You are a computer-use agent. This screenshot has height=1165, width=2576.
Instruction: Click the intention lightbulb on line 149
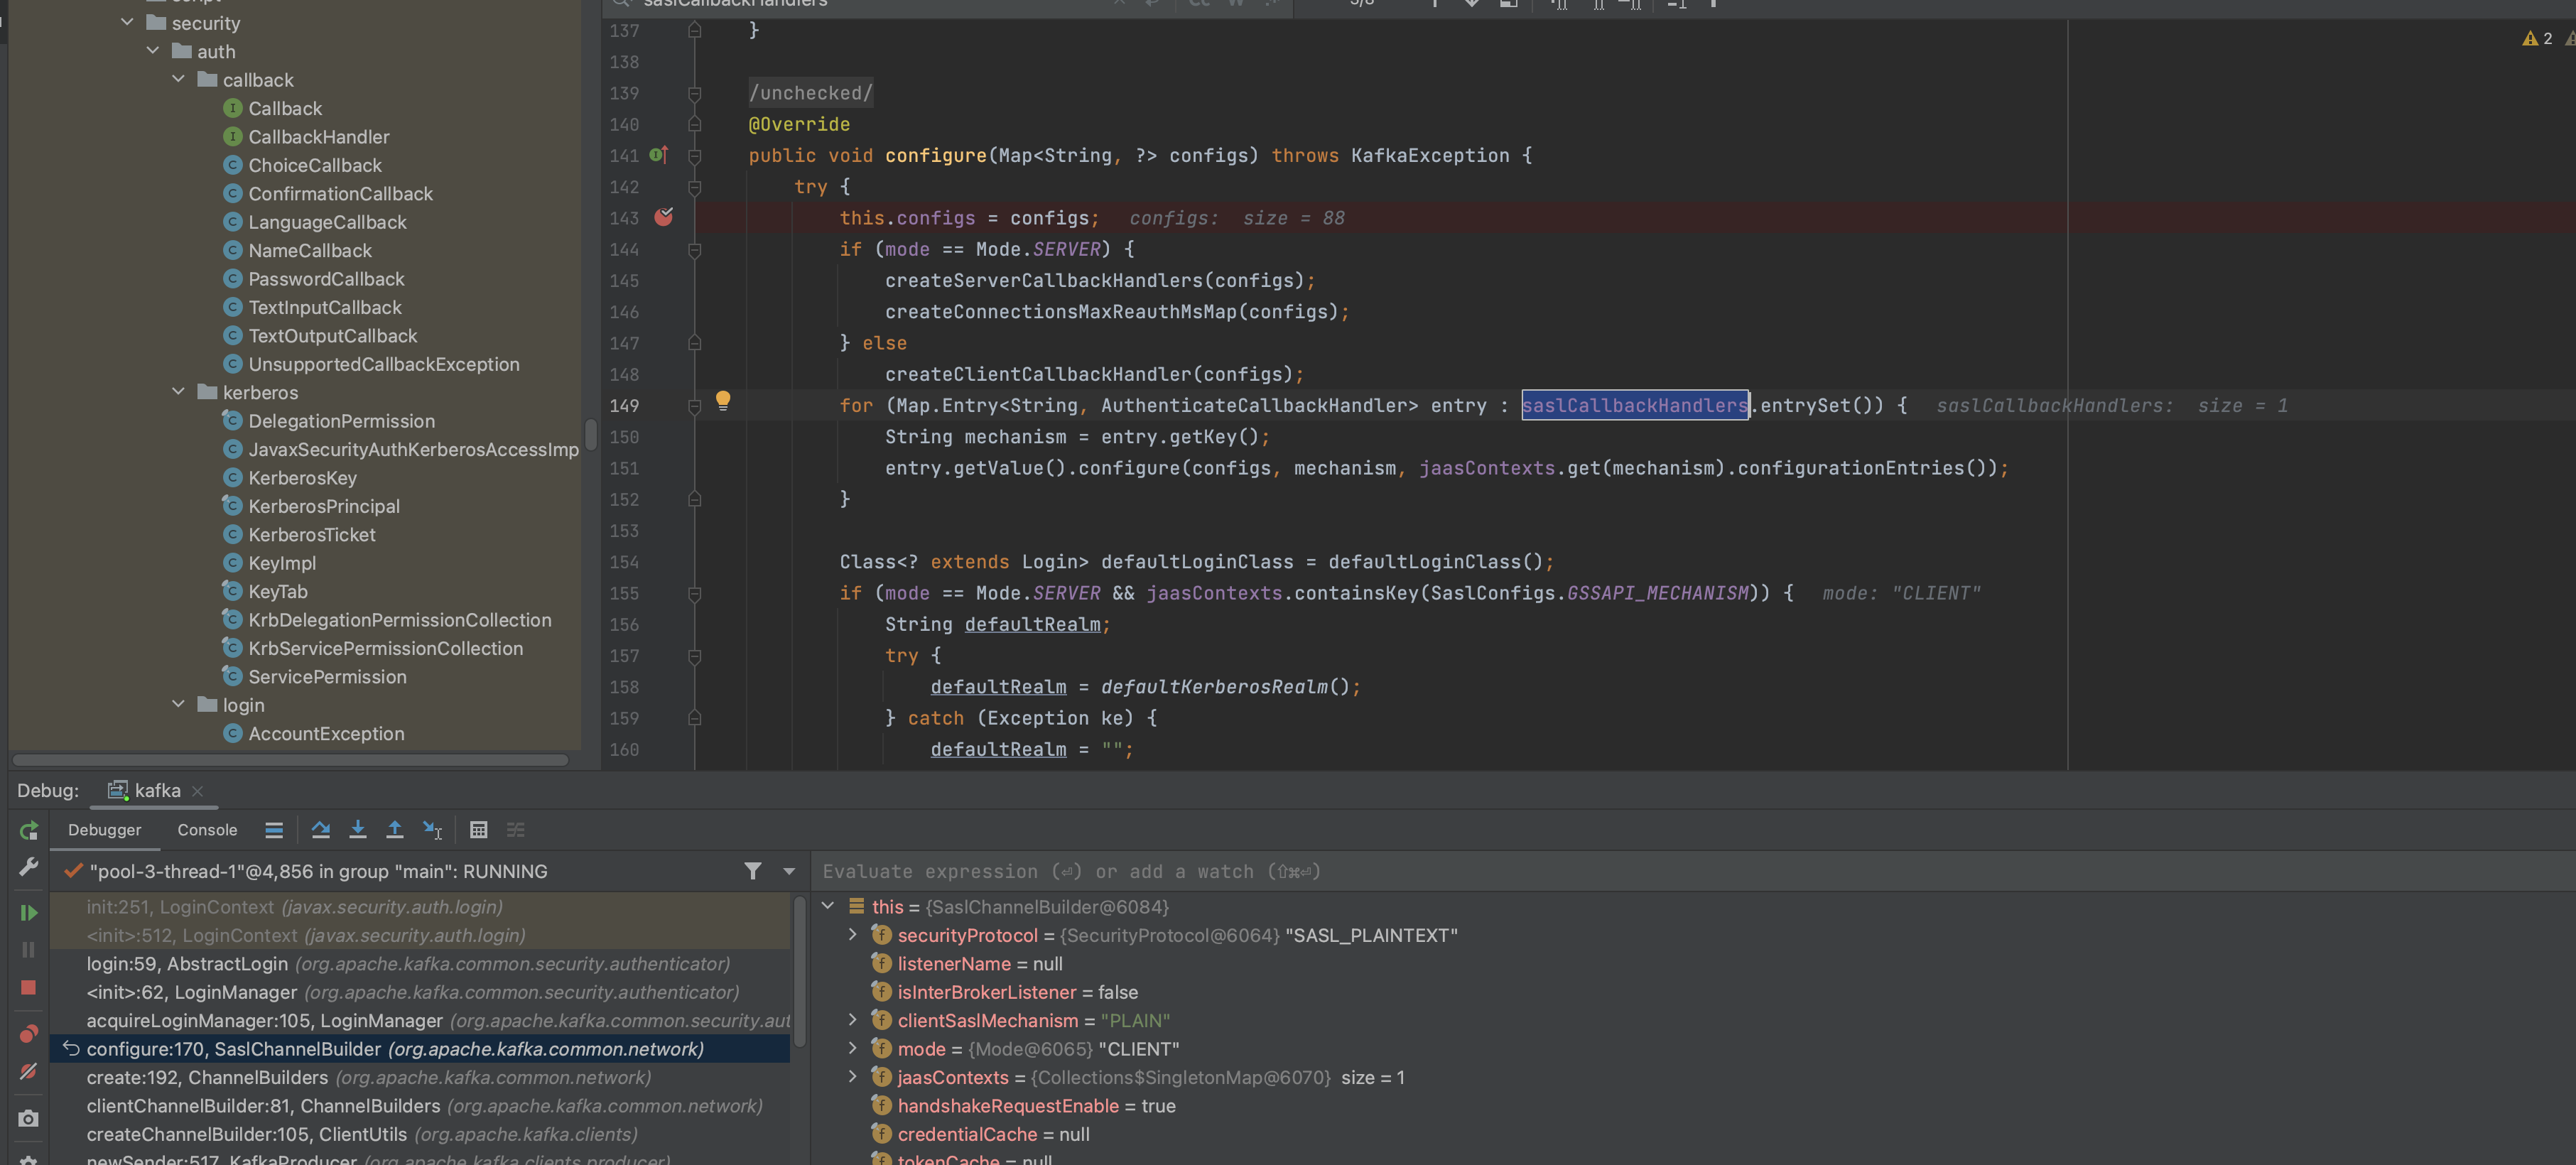click(x=723, y=401)
